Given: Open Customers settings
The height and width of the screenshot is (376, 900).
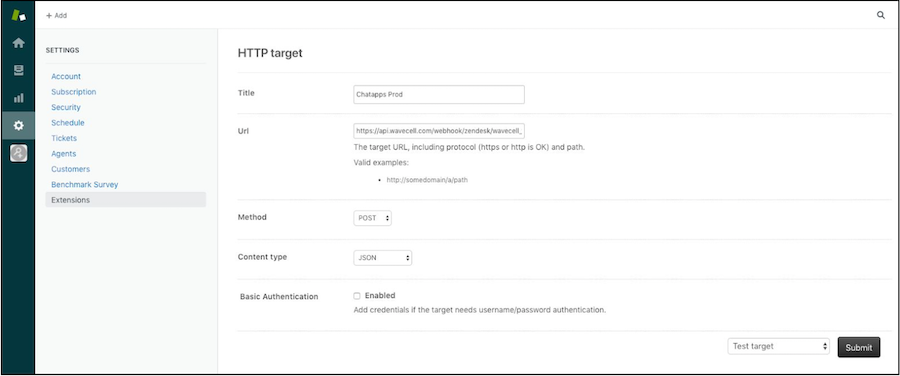Looking at the screenshot, I should point(70,169).
